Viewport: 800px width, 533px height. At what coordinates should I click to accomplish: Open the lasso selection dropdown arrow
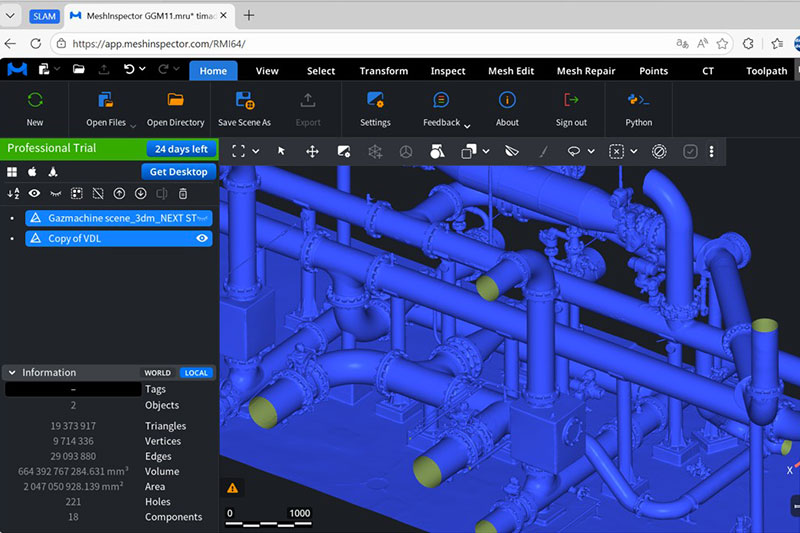pyautogui.click(x=593, y=151)
